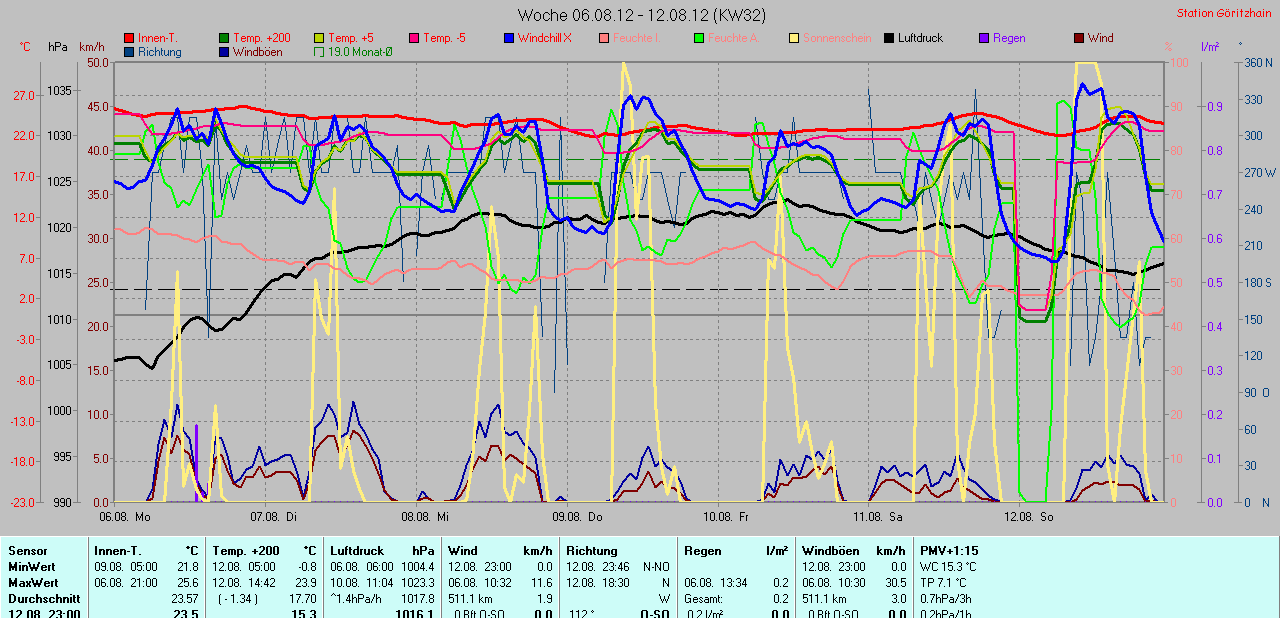
Task: Click the '09.08. Do' date on the axis
Action: pyautogui.click(x=577, y=516)
